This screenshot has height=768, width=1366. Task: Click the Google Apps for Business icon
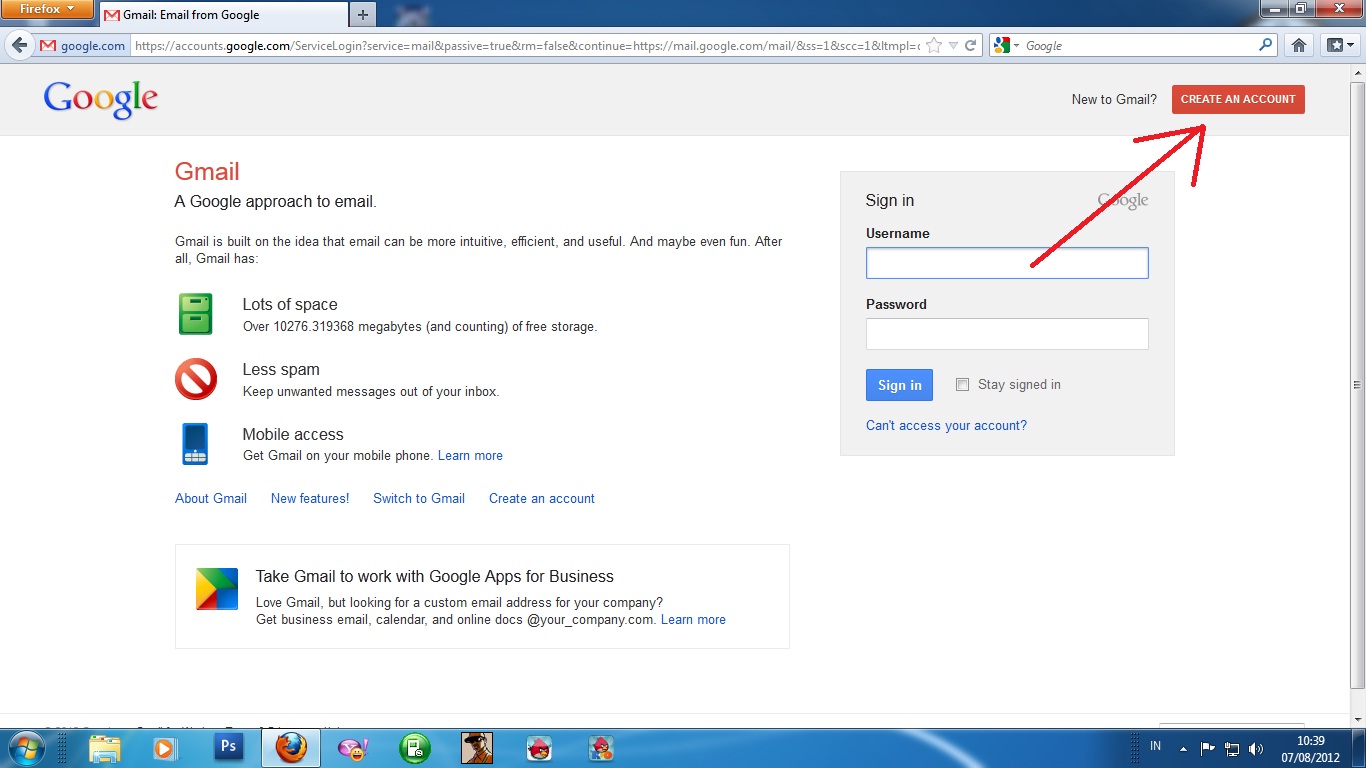[x=217, y=589]
